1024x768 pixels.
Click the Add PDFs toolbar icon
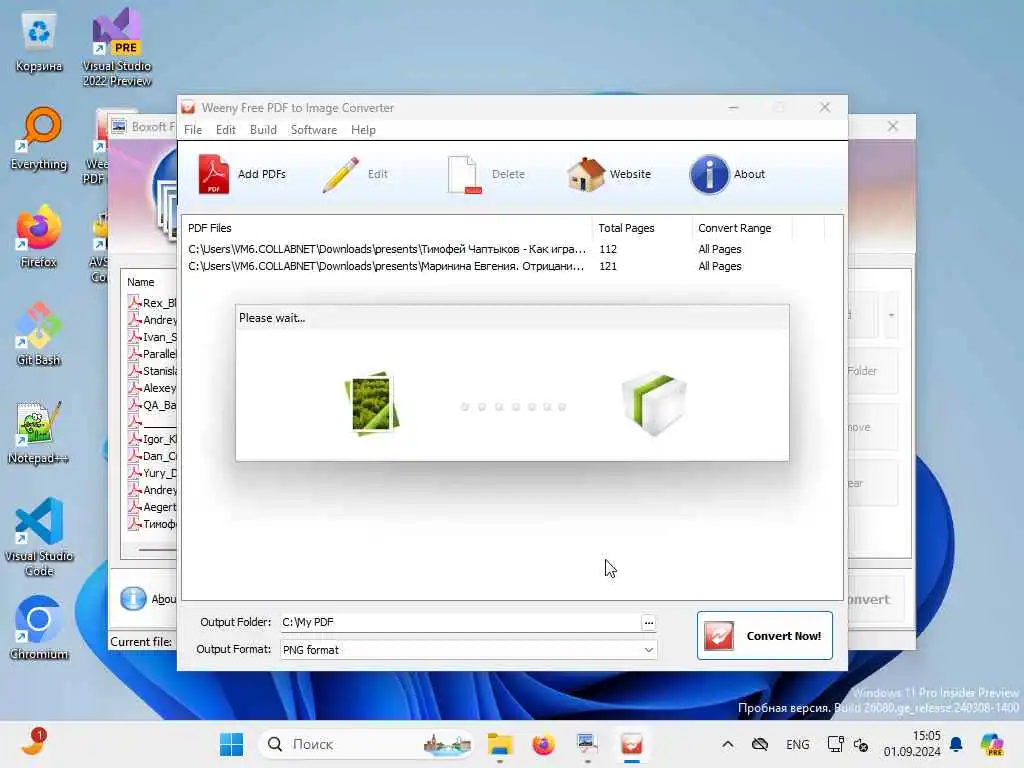[x=214, y=174]
